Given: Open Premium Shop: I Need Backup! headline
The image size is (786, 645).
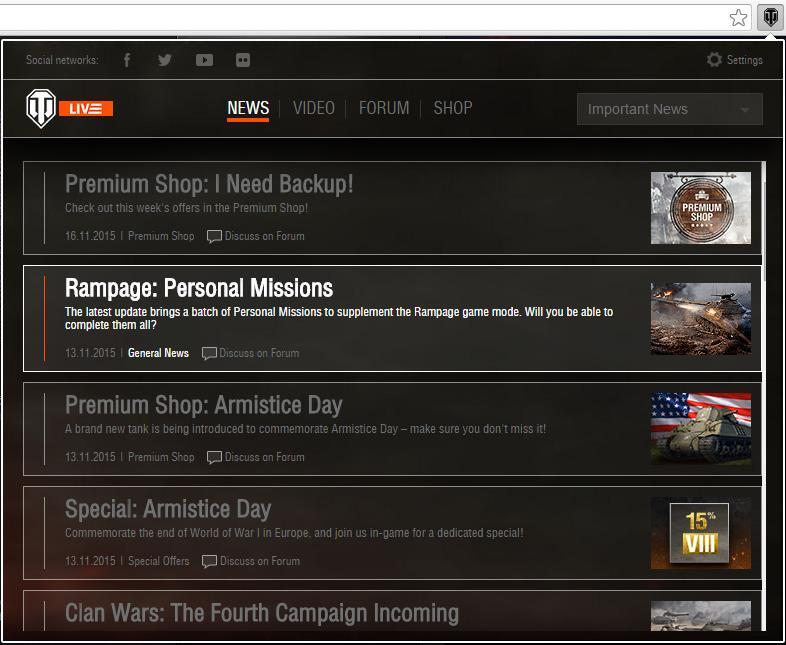Looking at the screenshot, I should (x=209, y=184).
